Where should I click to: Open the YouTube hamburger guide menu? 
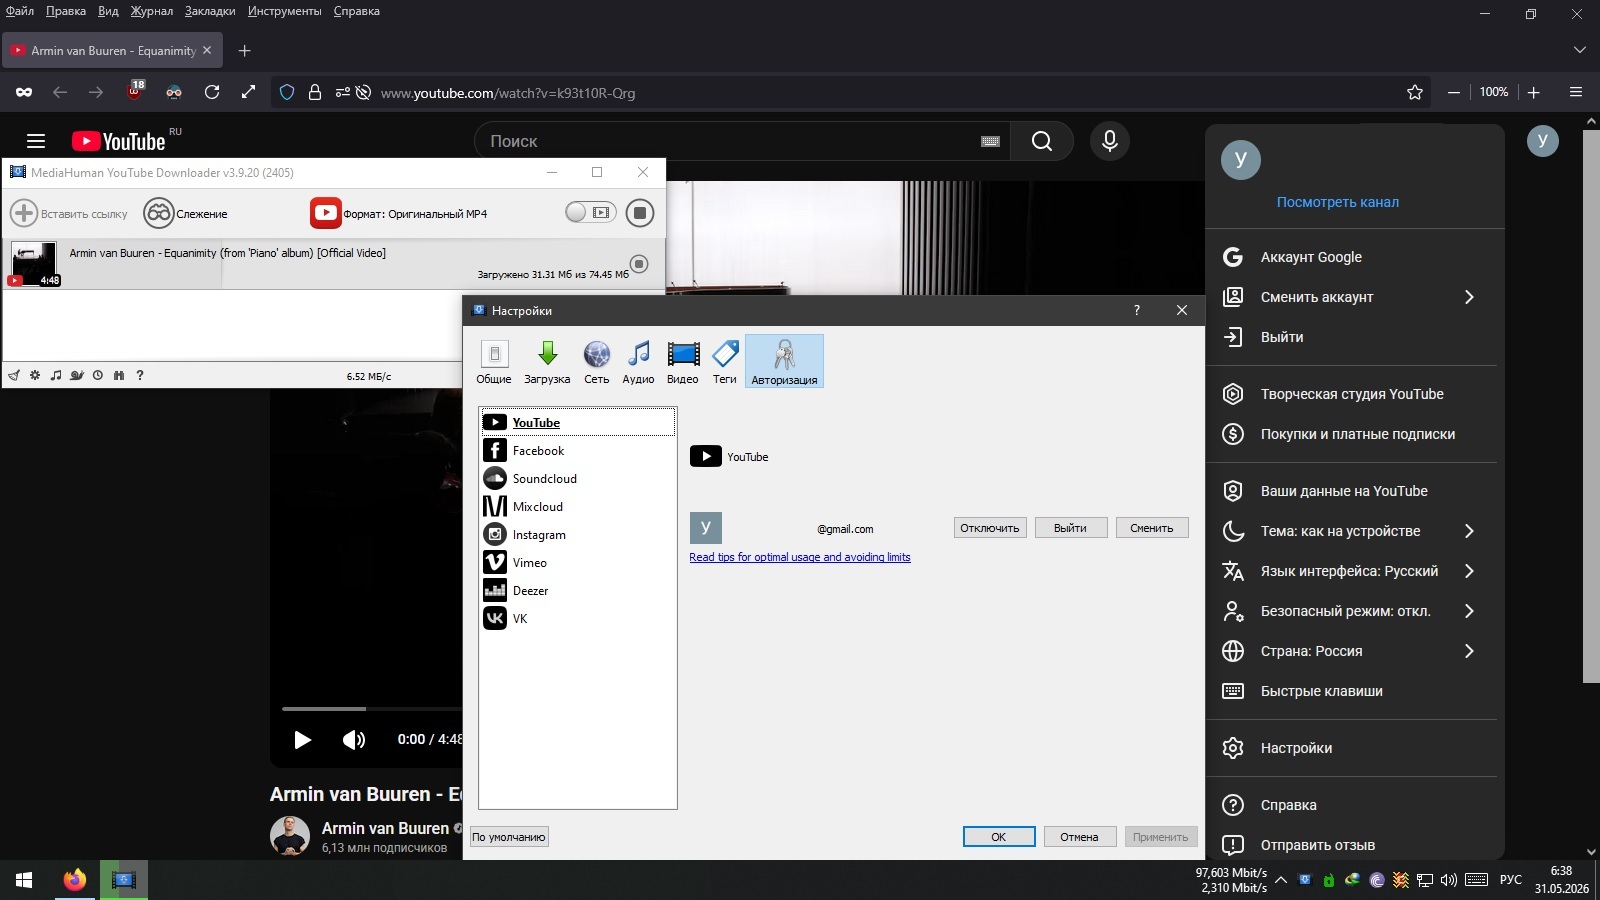coord(36,141)
